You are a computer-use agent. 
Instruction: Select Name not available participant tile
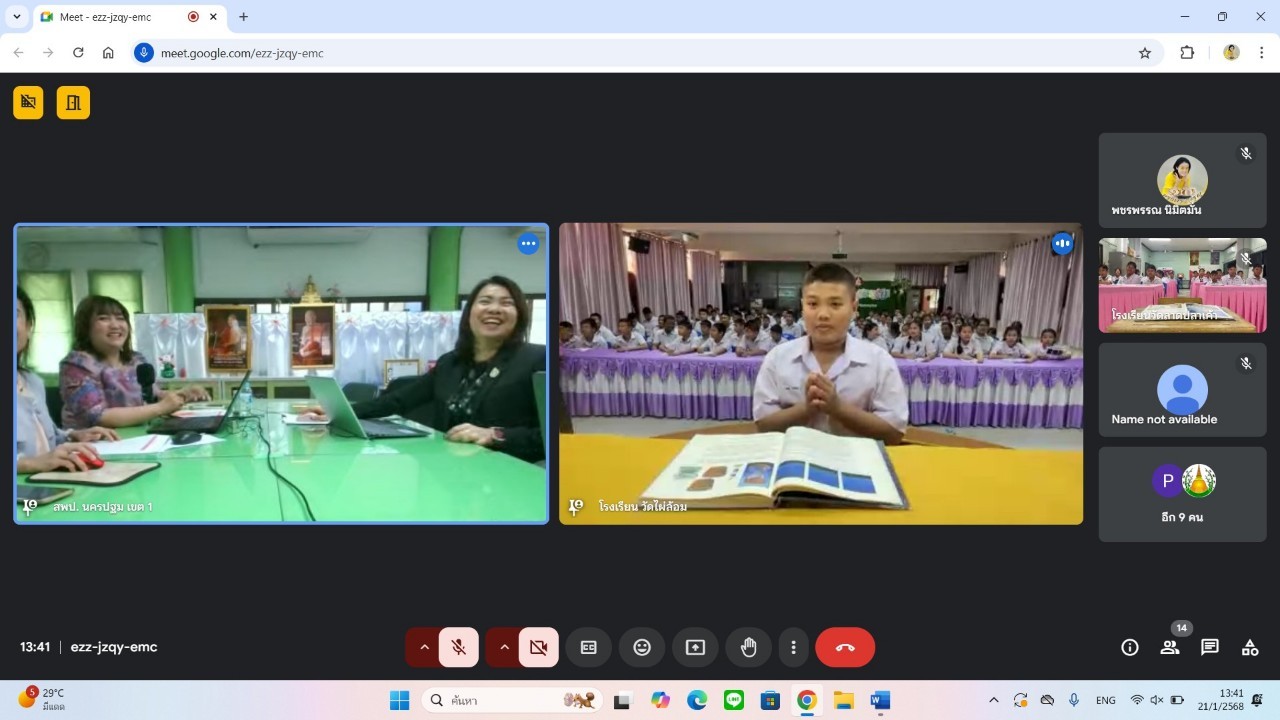click(x=1182, y=390)
